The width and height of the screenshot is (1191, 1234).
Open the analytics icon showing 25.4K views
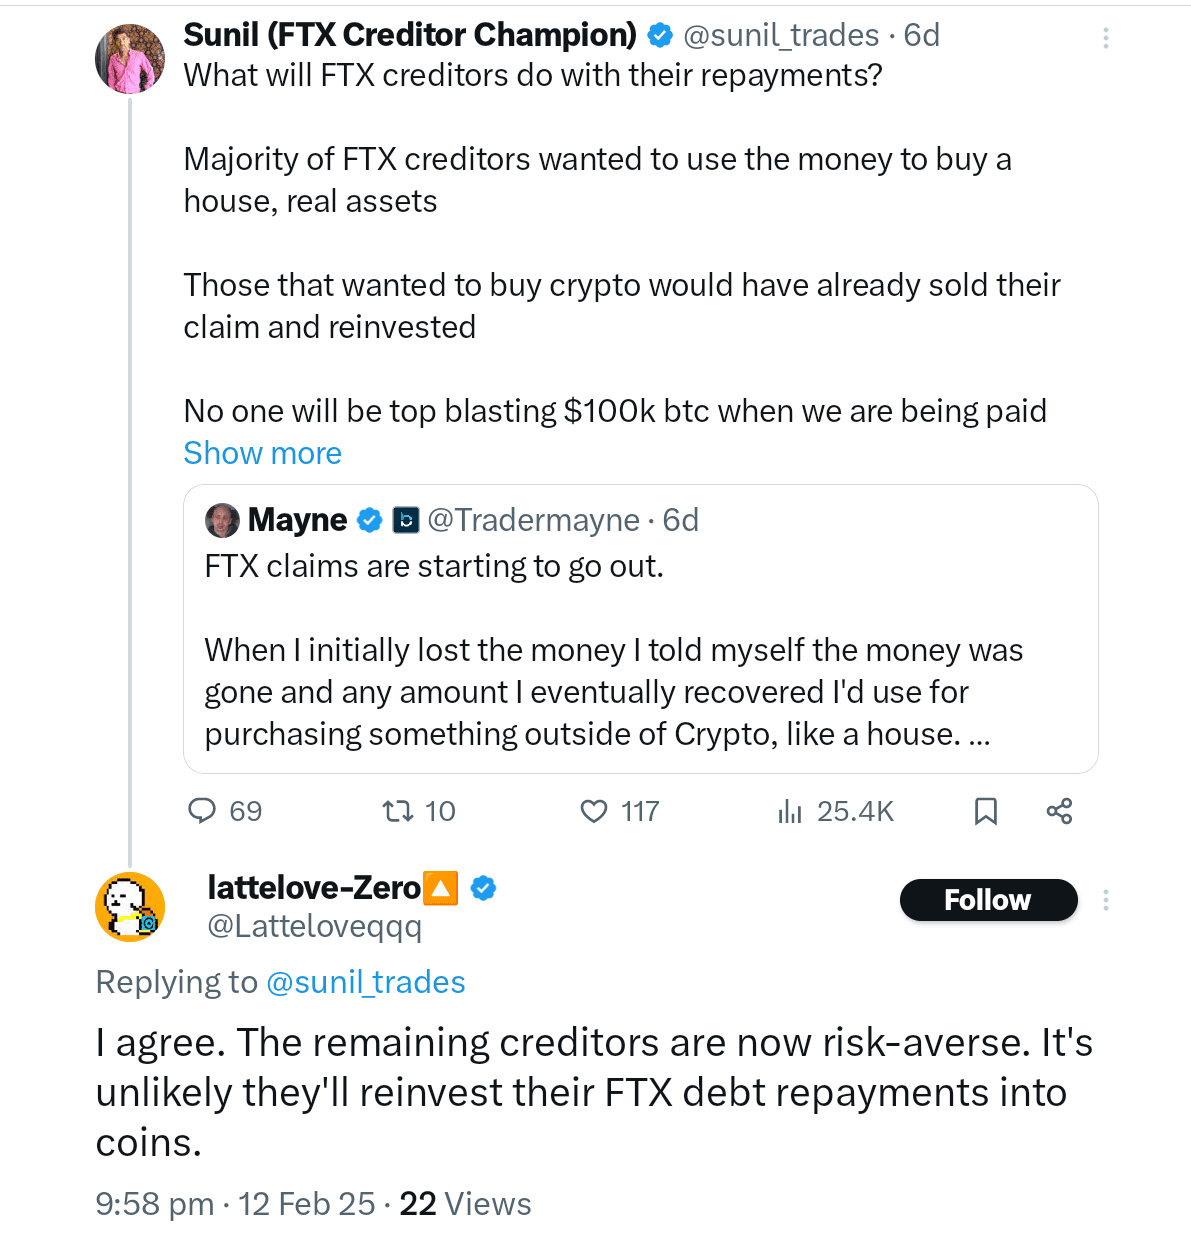[x=789, y=812]
